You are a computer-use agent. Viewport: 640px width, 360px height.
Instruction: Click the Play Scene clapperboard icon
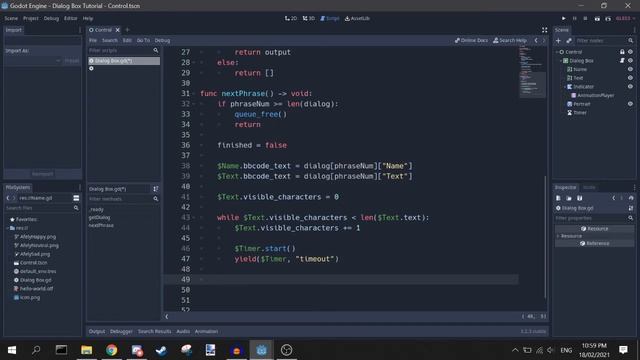tap(597, 18)
